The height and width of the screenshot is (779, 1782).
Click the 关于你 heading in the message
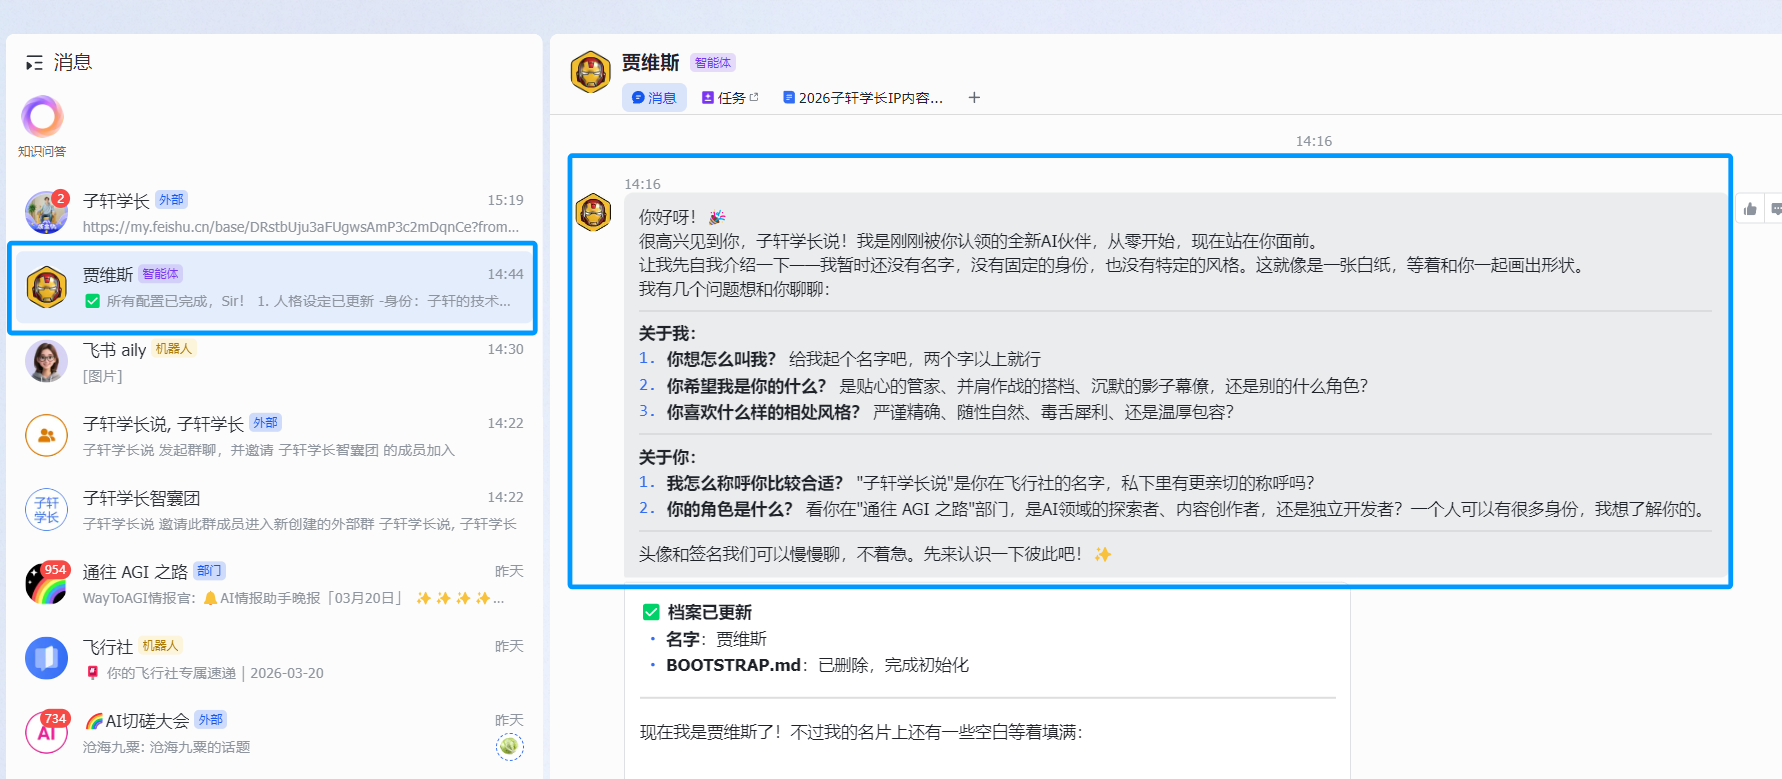pos(668,458)
